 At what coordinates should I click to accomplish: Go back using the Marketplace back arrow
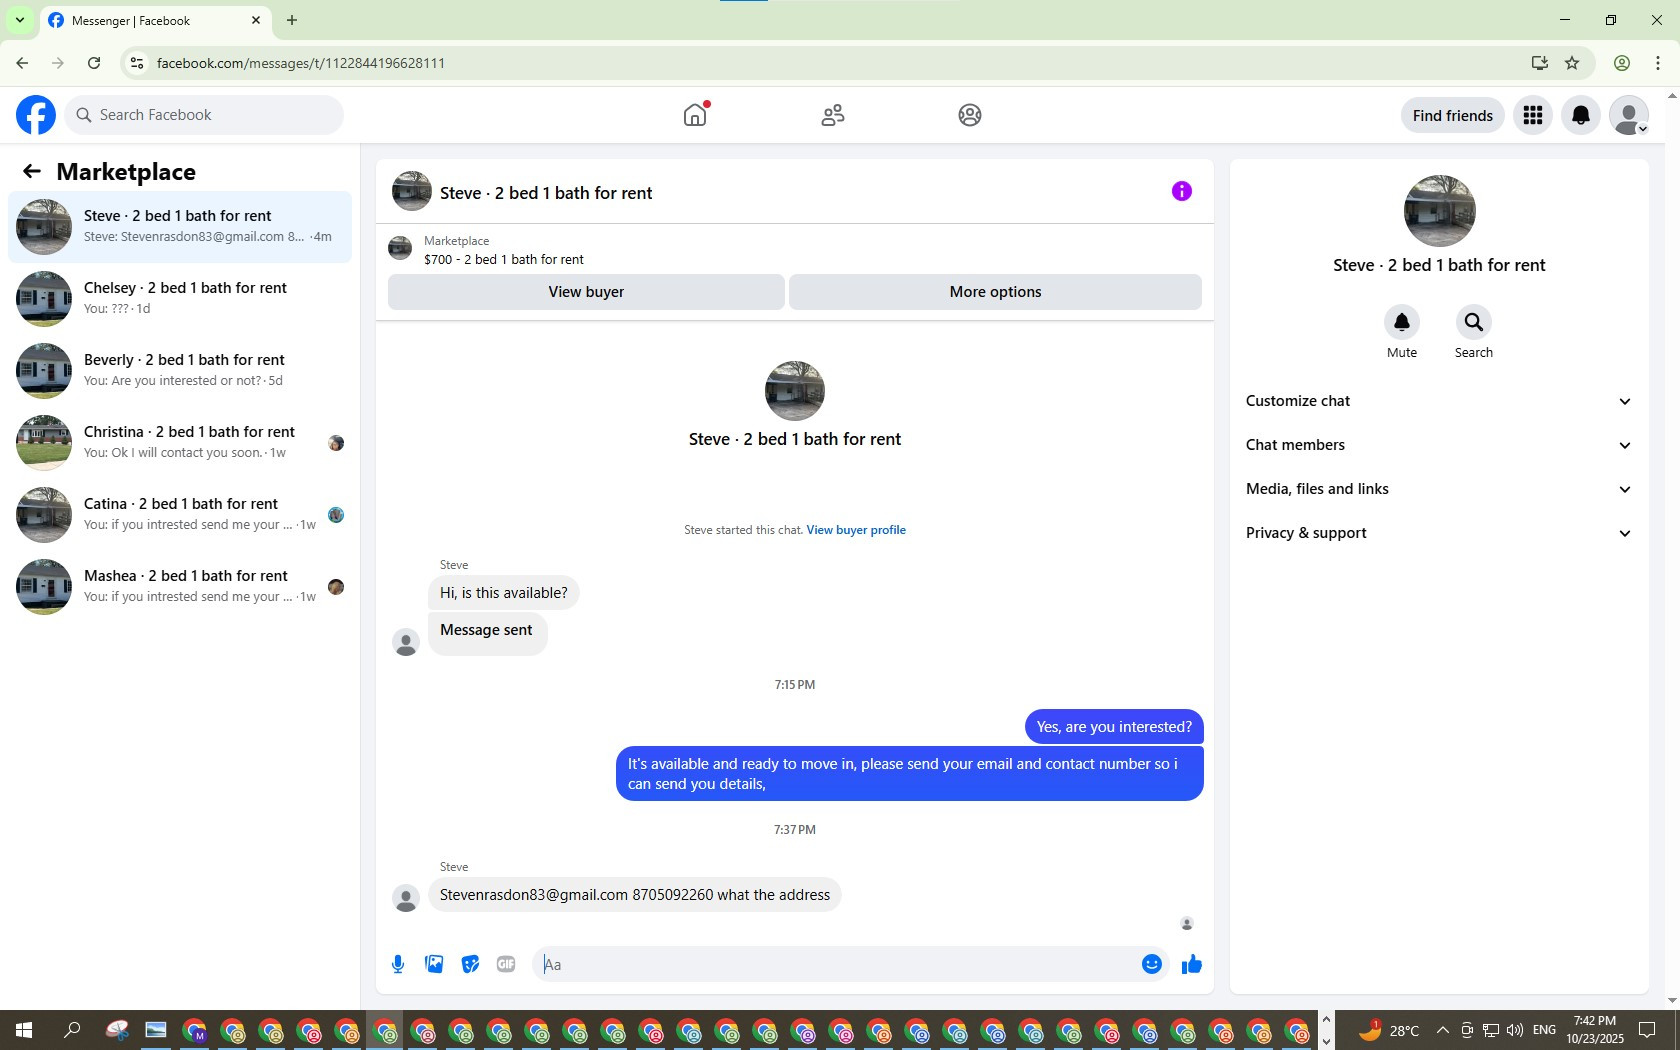pos(32,172)
